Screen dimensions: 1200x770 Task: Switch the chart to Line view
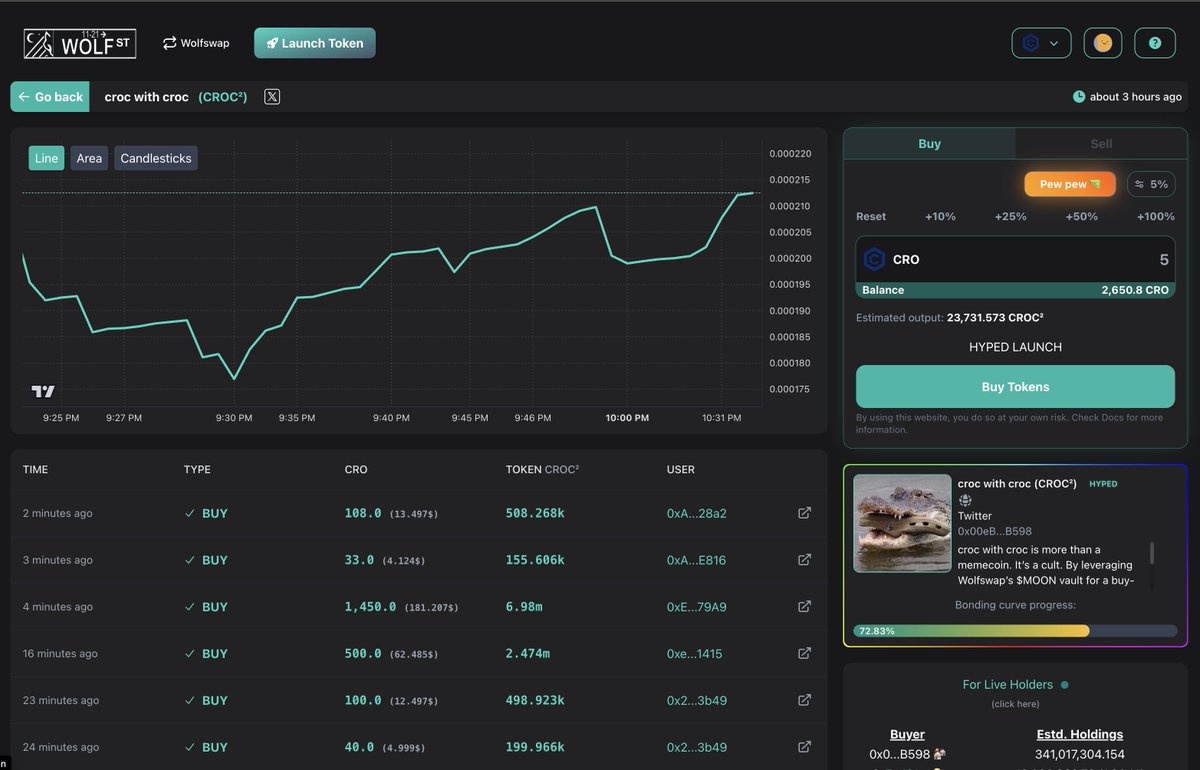pyautogui.click(x=46, y=158)
